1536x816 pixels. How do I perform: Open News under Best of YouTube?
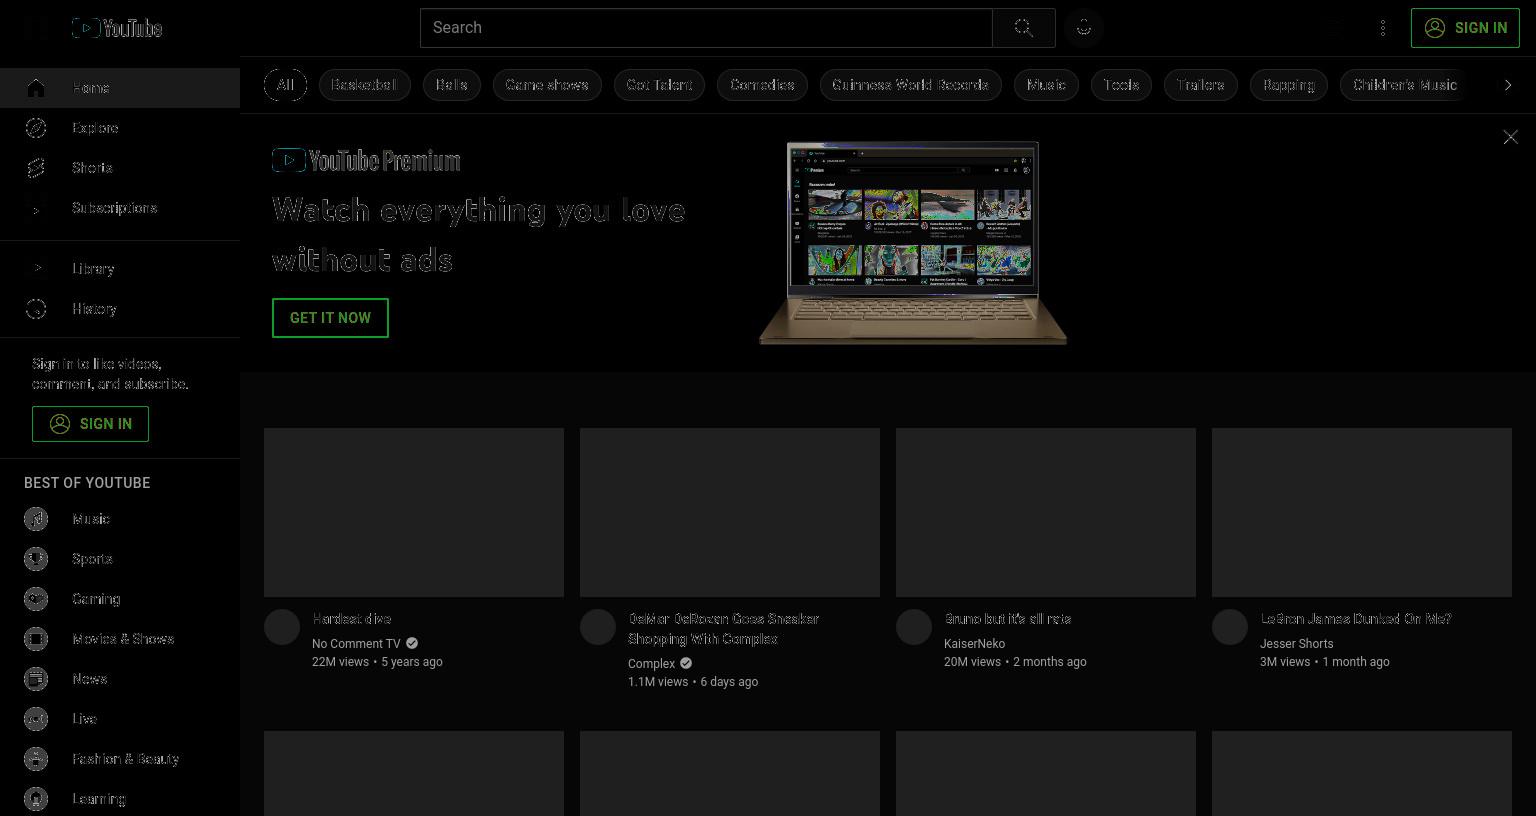click(120, 679)
